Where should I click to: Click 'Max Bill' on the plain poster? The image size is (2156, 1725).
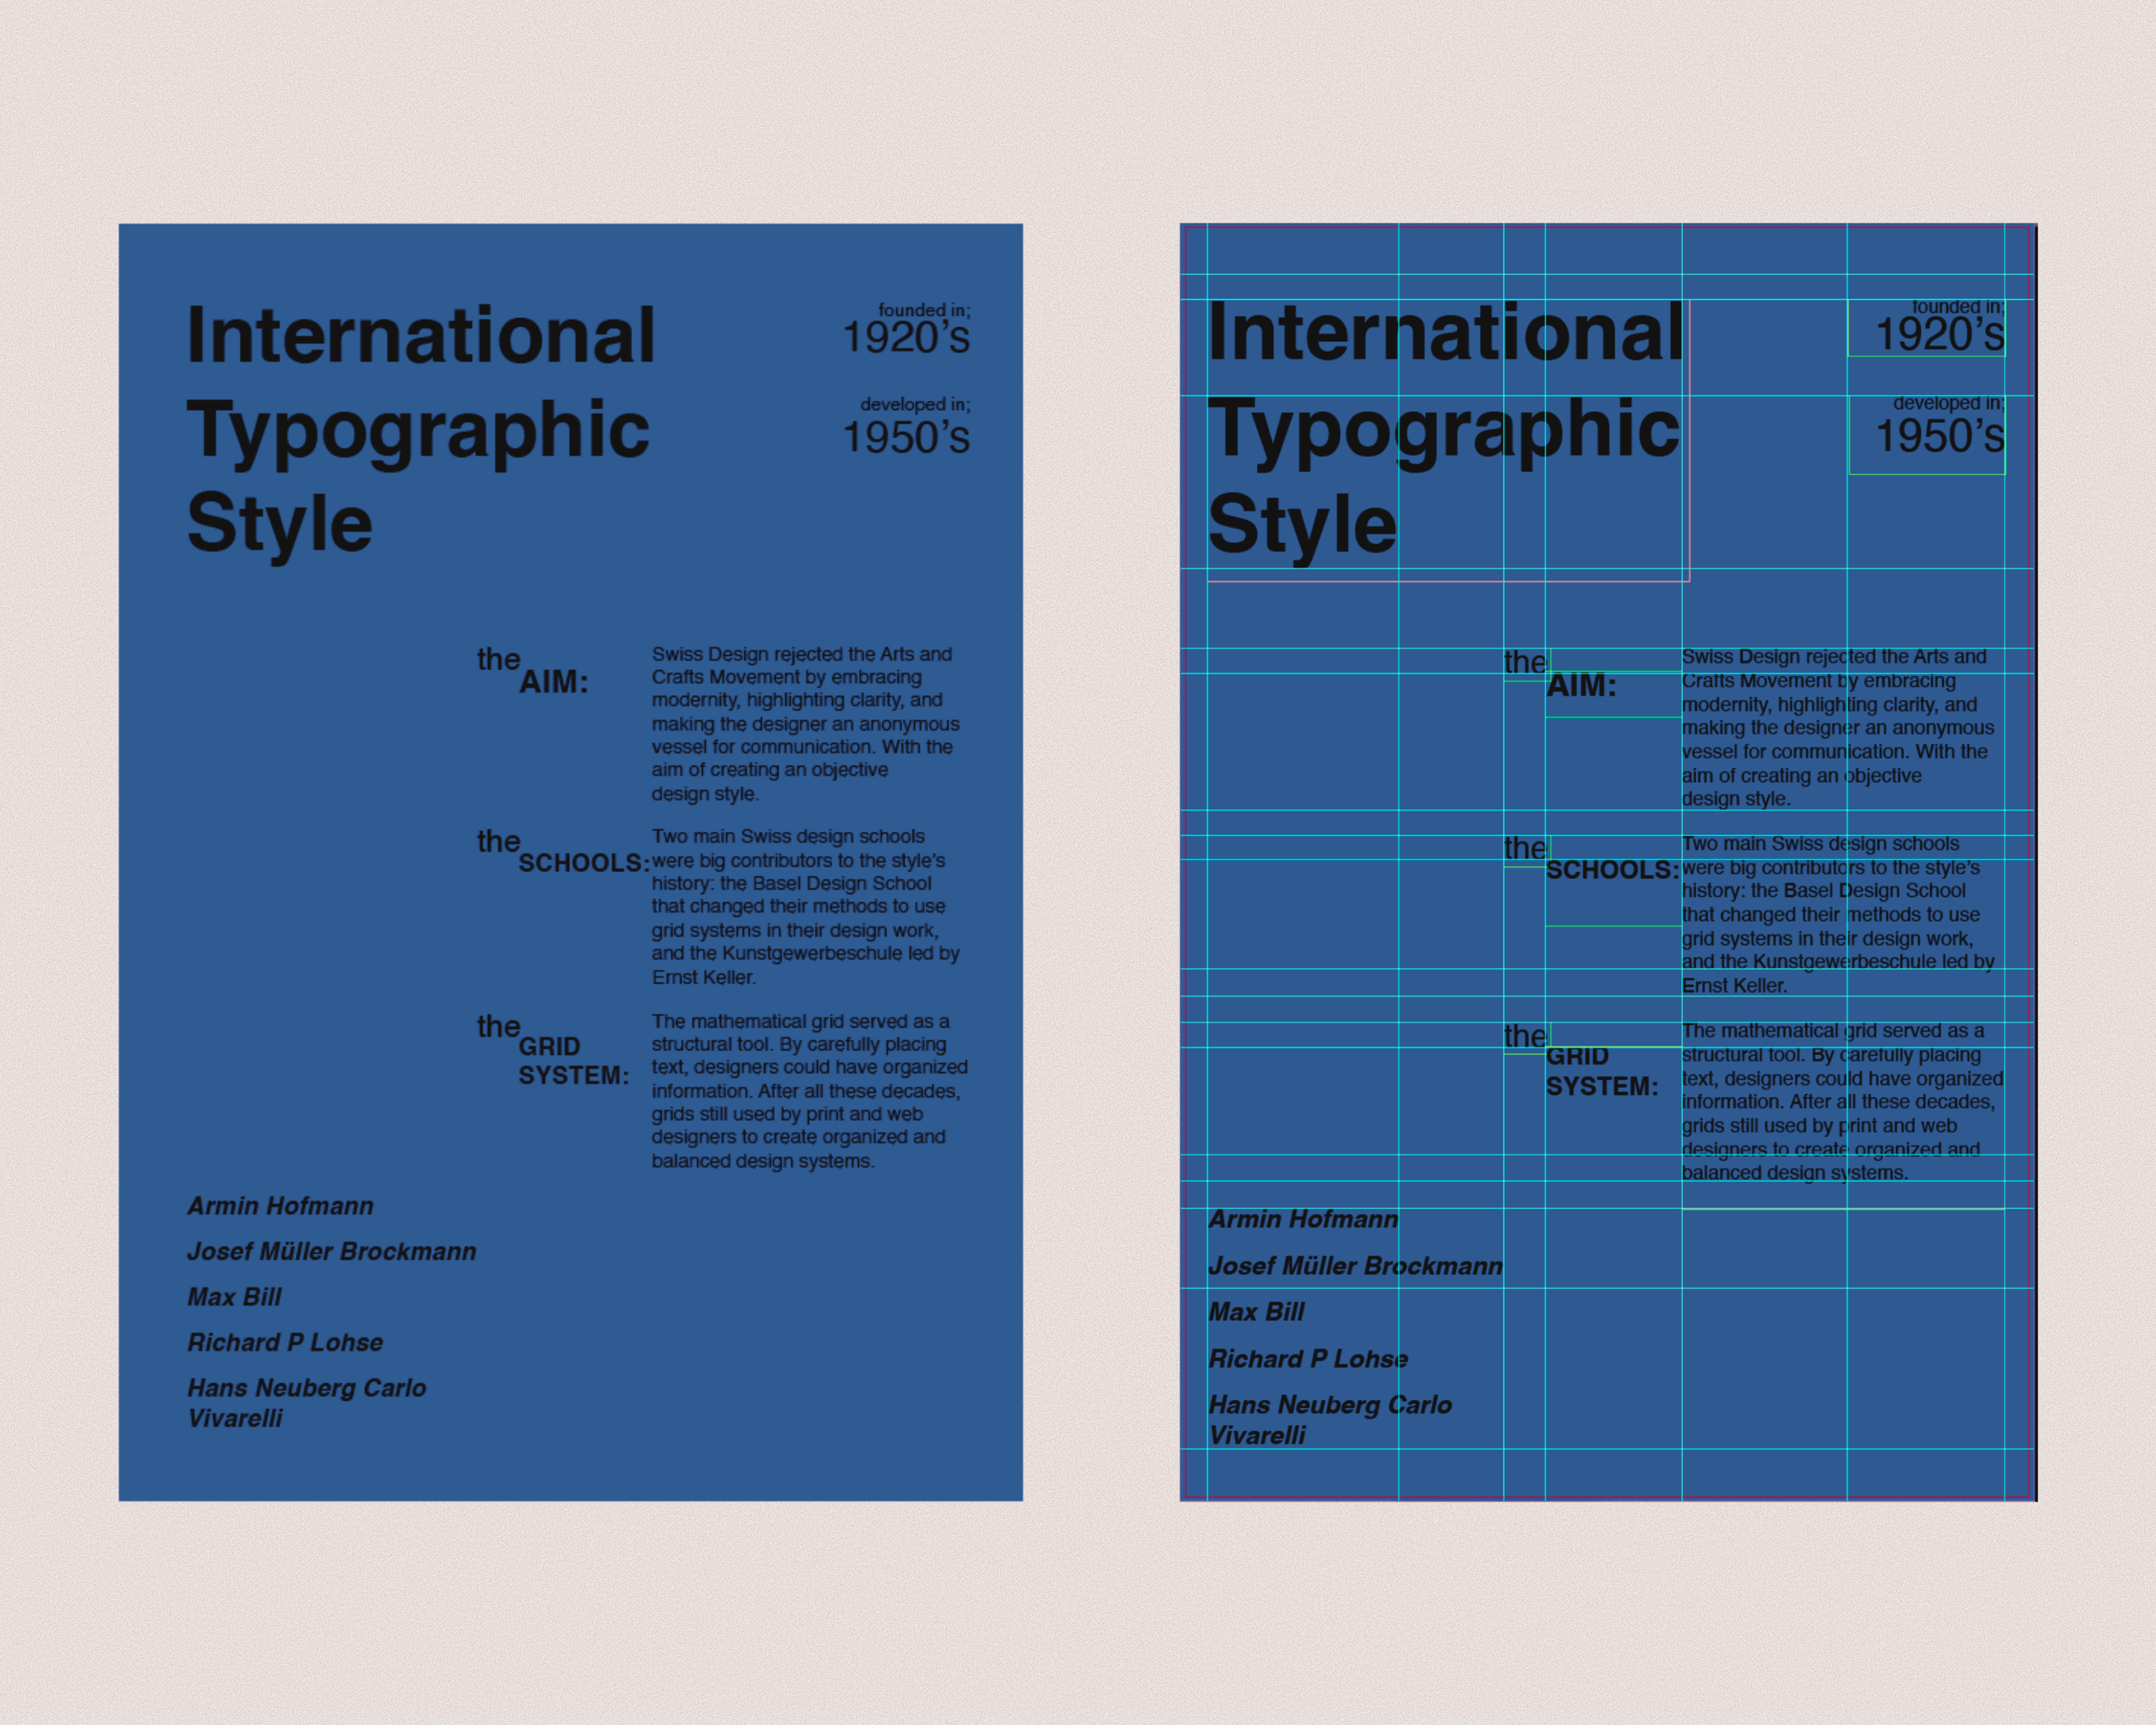234,1297
